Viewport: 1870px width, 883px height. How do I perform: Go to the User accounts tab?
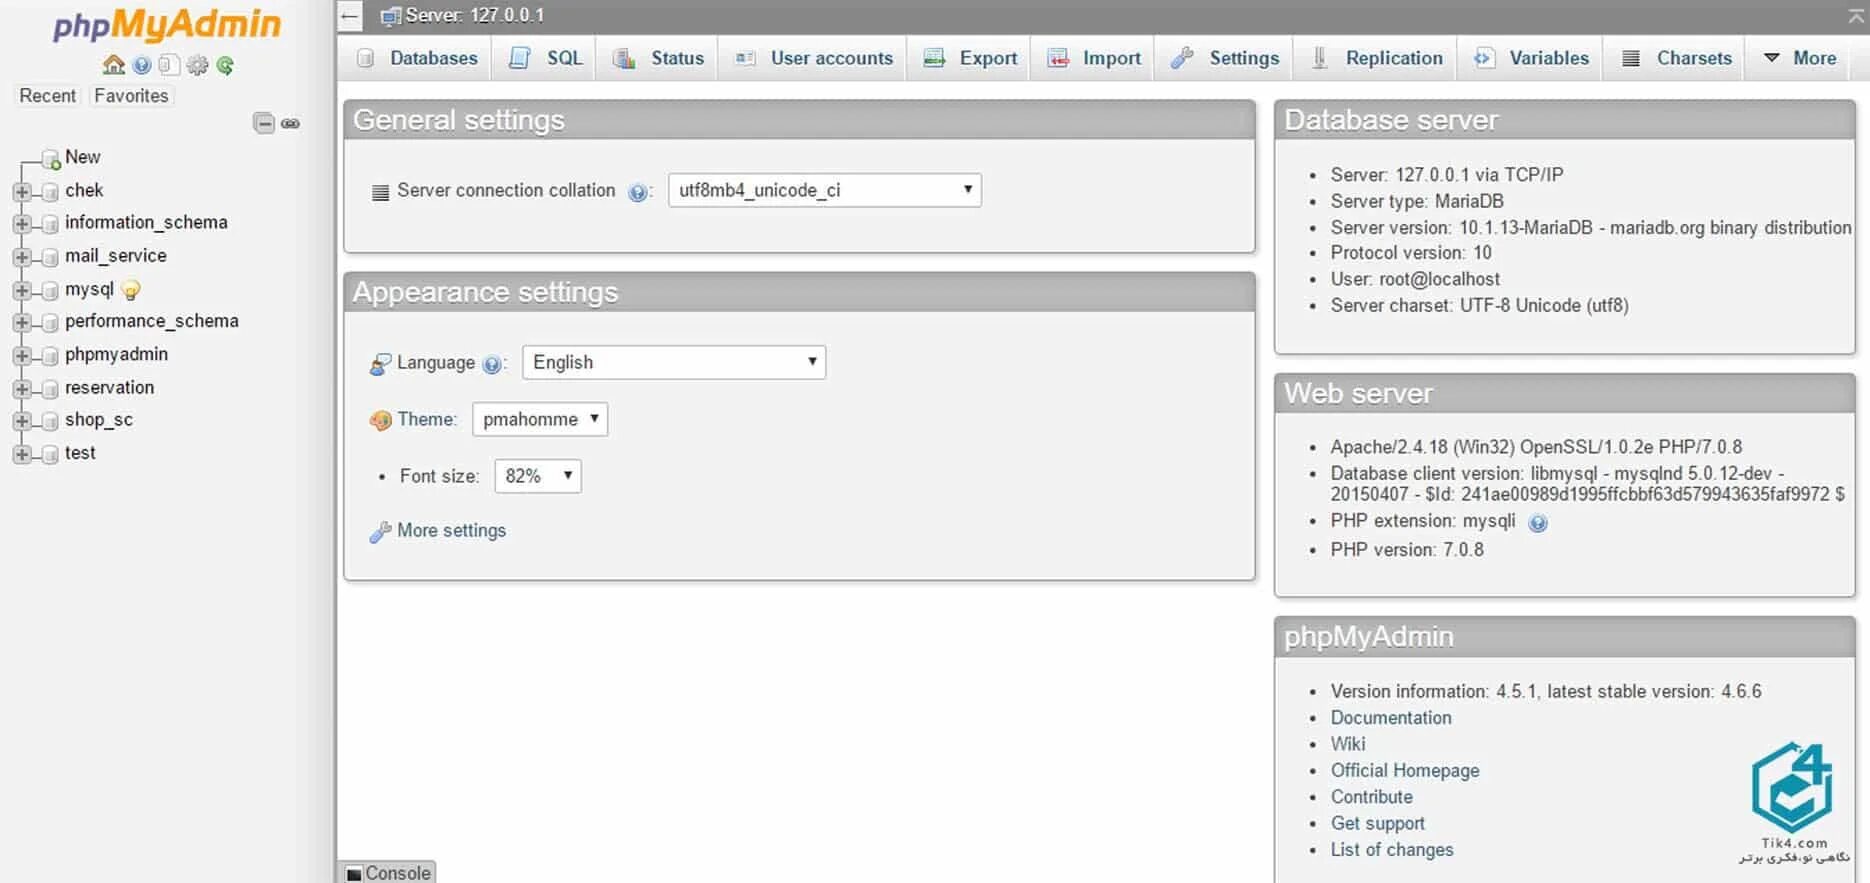813,58
